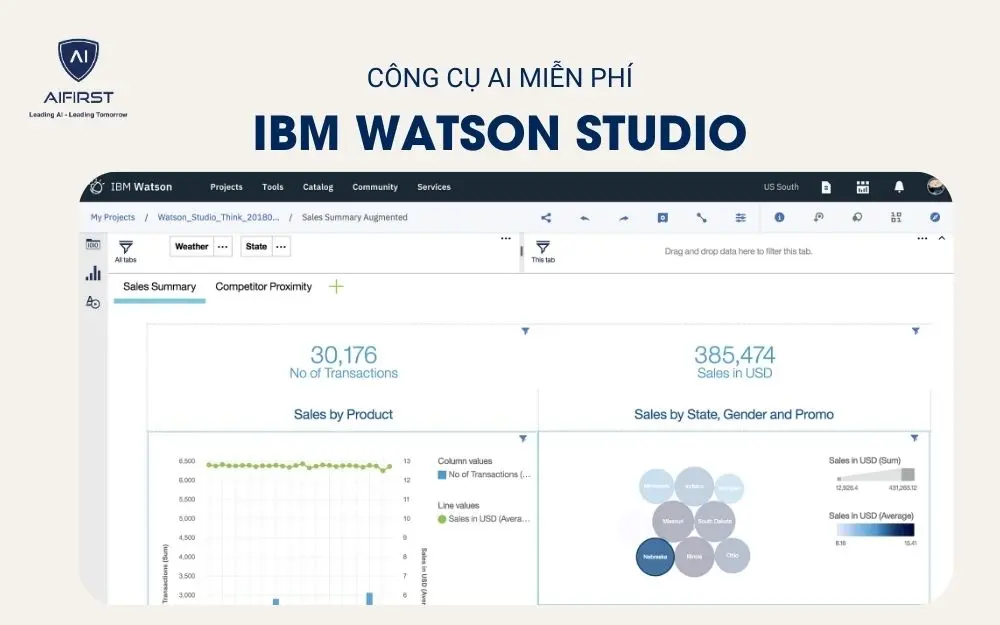The width and height of the screenshot is (1000, 625).
Task: Click the Sales in USD (Average) color gradient
Action: coord(876,530)
